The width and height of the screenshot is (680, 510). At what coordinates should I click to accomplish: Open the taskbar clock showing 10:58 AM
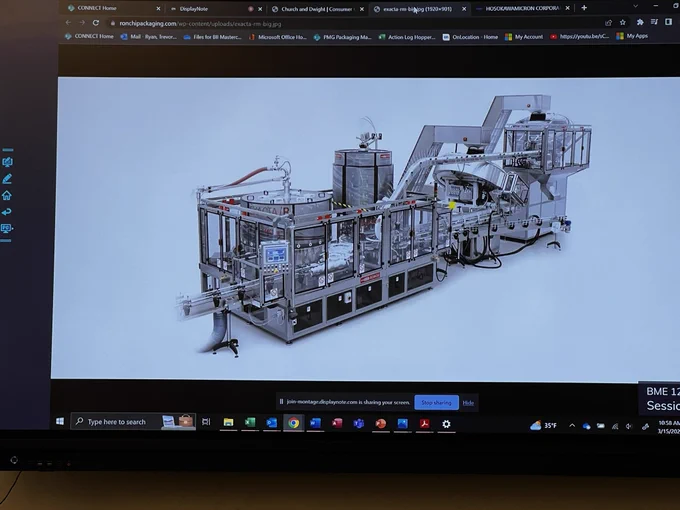click(668, 427)
